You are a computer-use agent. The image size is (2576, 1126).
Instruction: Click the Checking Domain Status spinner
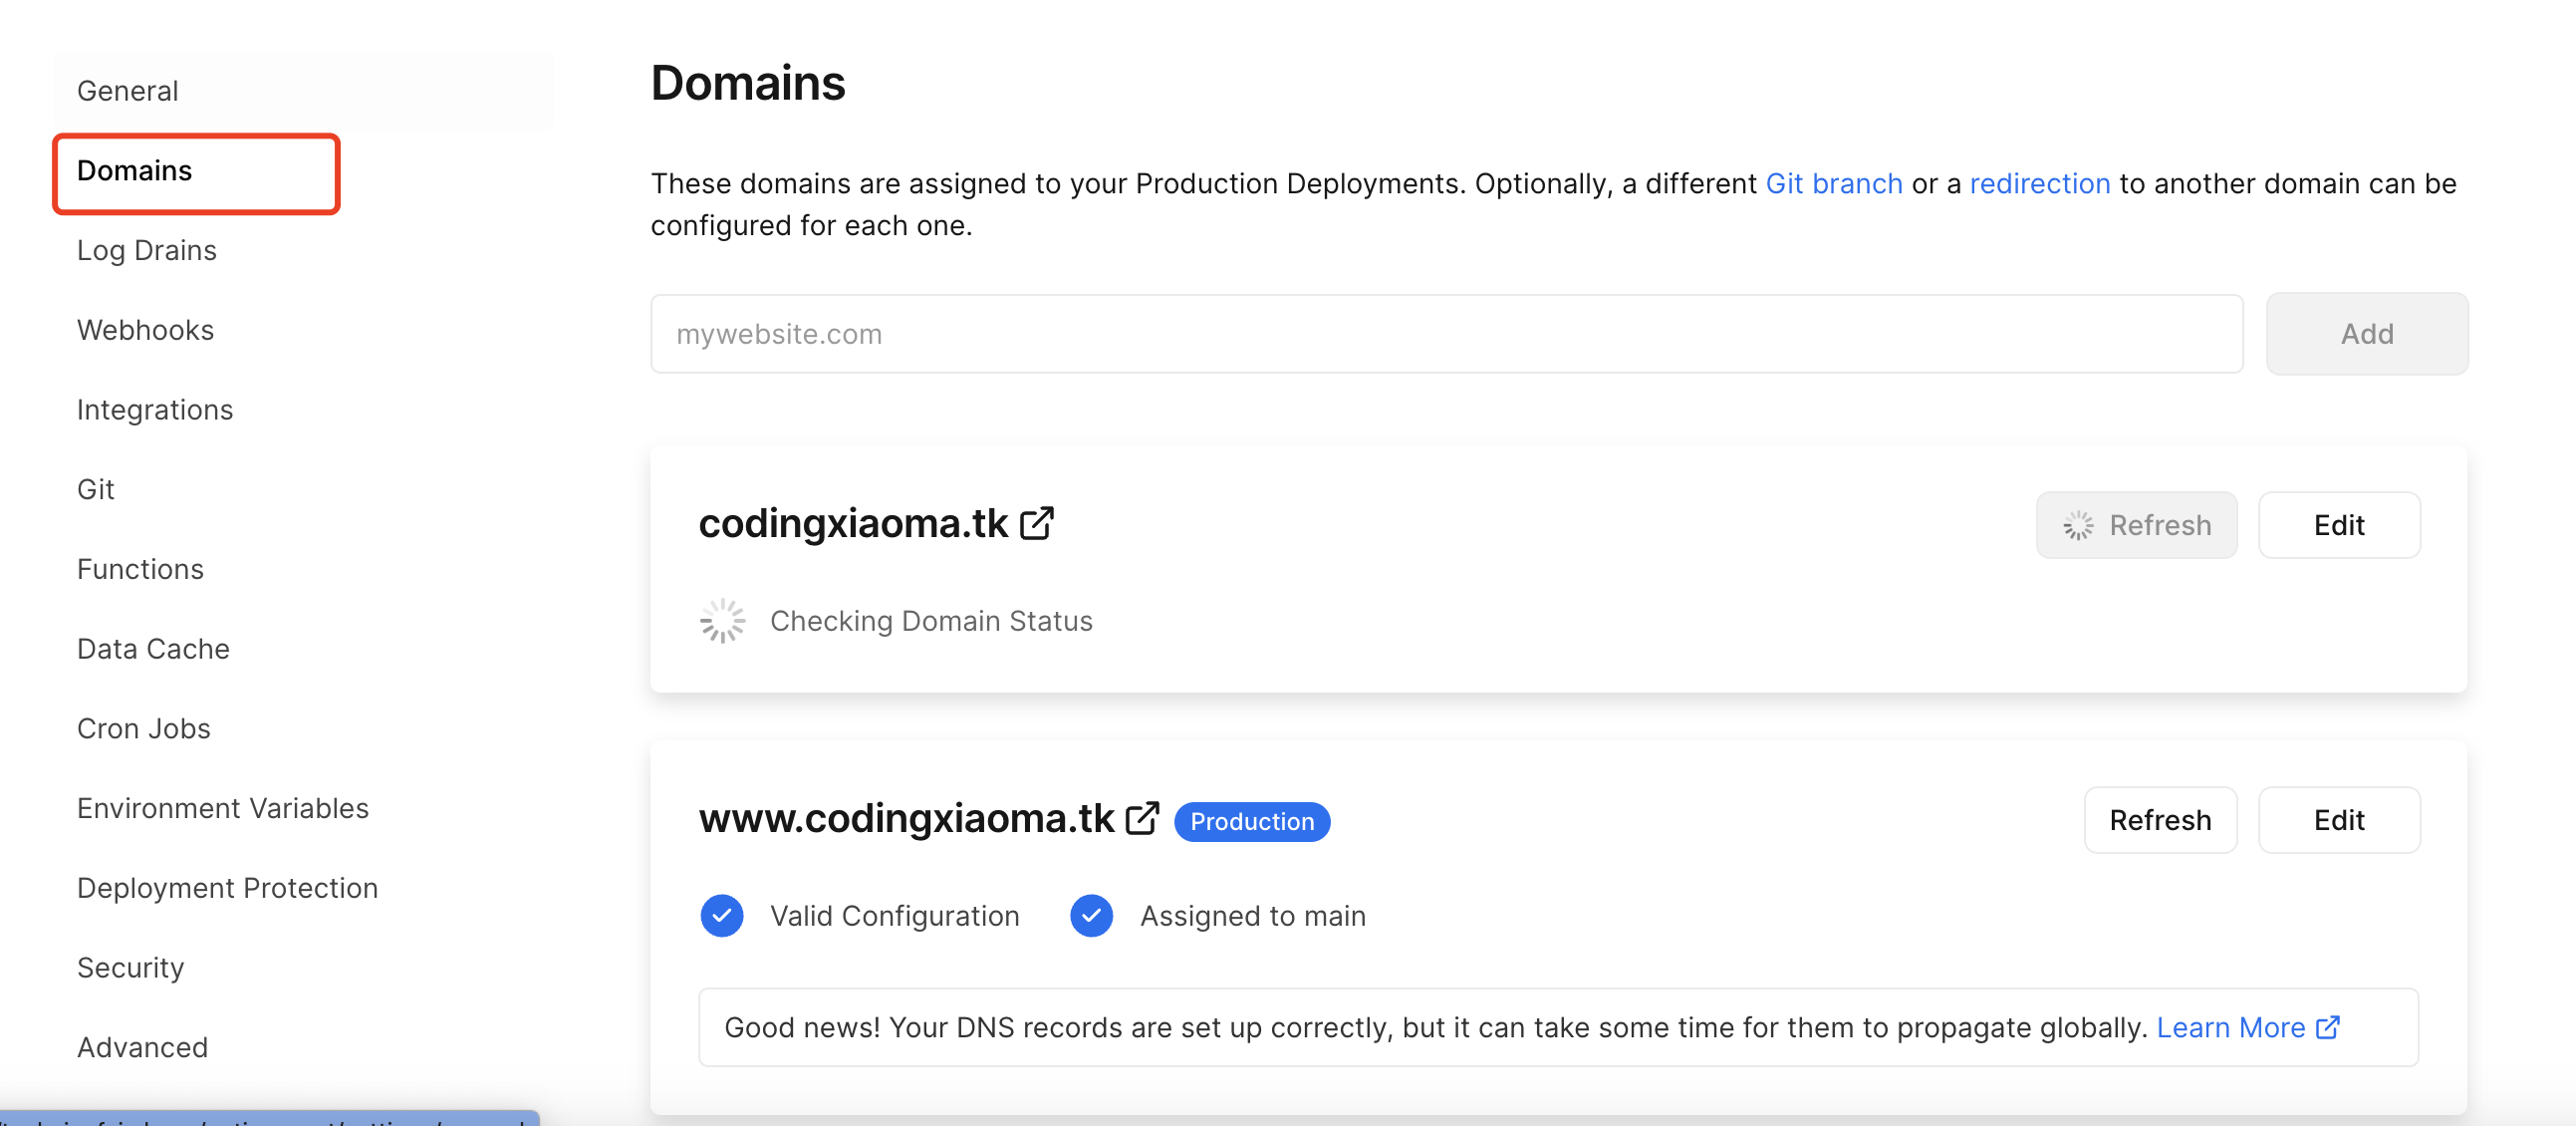point(722,621)
